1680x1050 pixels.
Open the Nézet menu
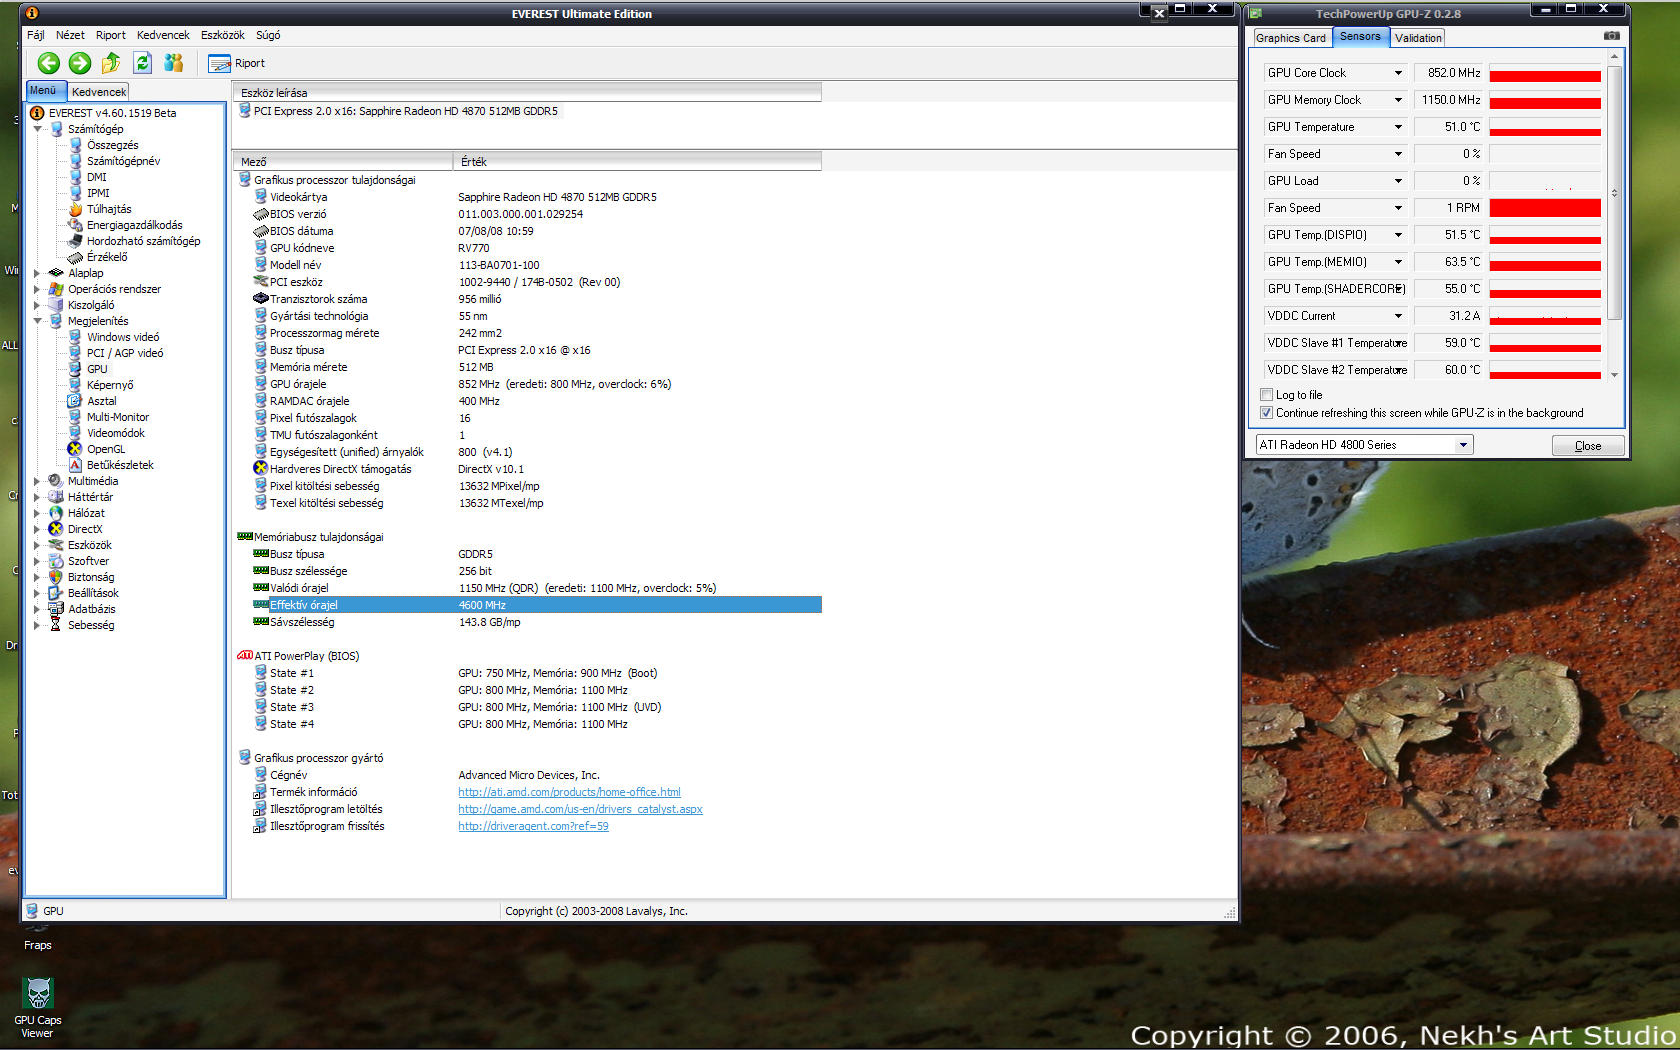pos(70,35)
